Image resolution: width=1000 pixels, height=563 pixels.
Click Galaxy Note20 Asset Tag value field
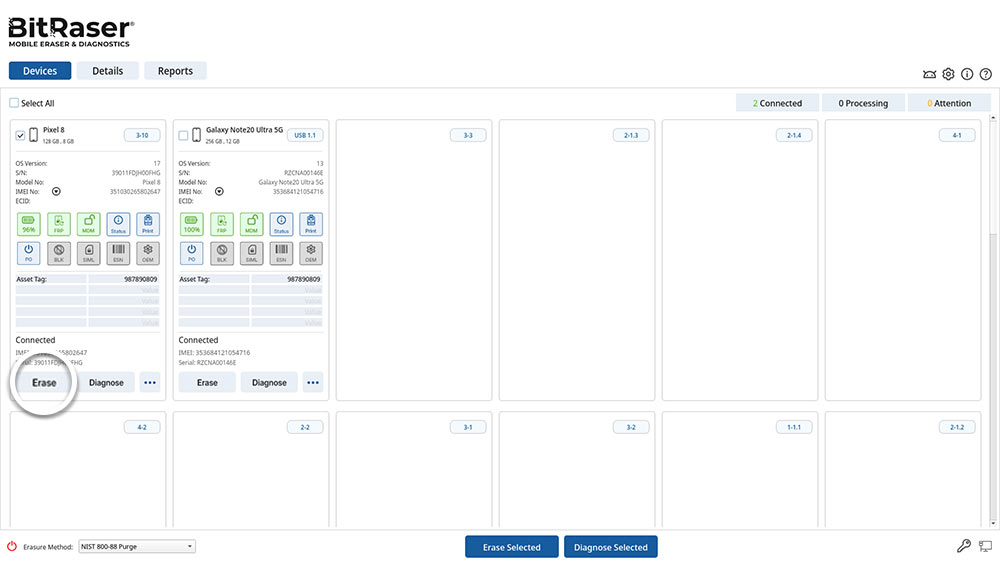287,279
